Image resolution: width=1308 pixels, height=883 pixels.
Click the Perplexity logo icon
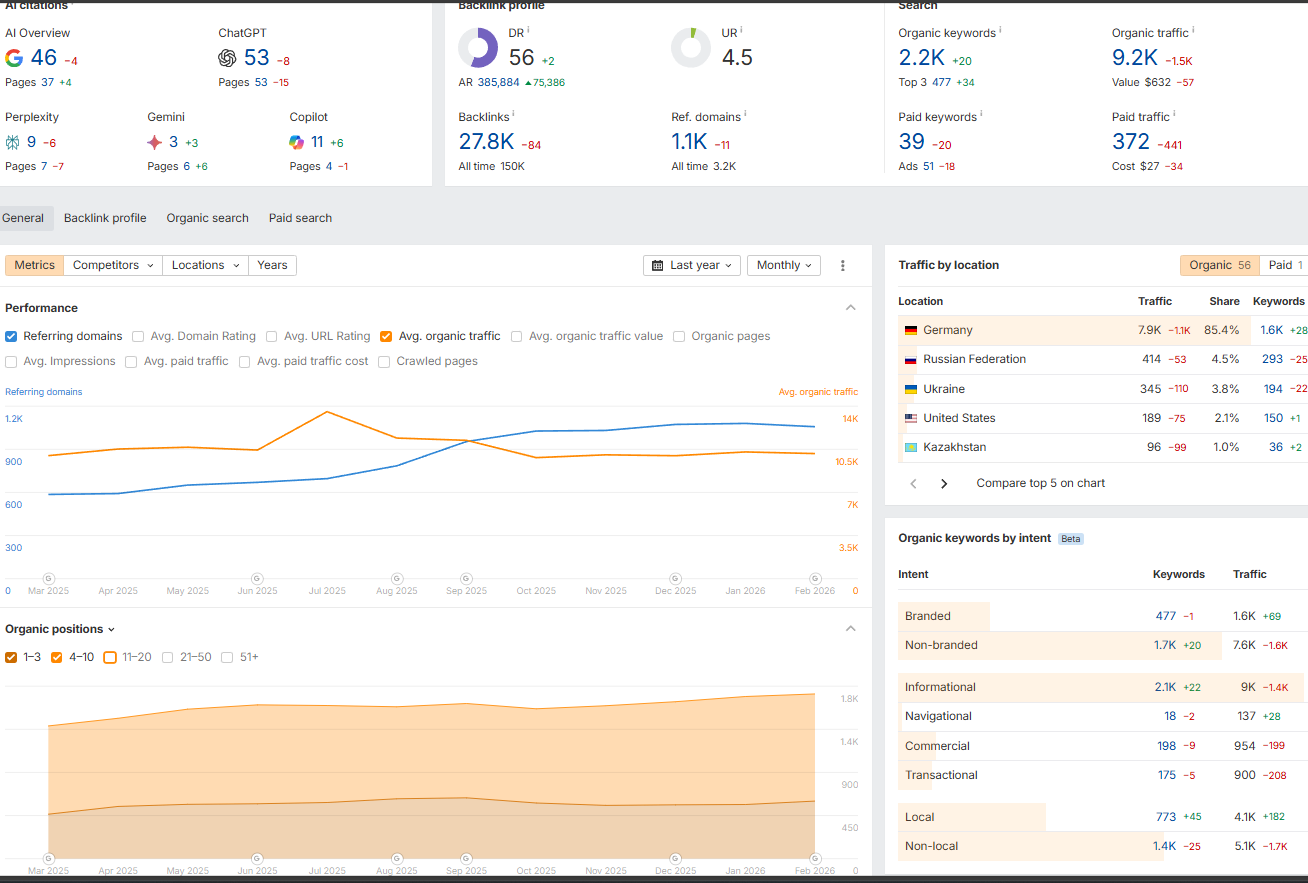[x=13, y=142]
